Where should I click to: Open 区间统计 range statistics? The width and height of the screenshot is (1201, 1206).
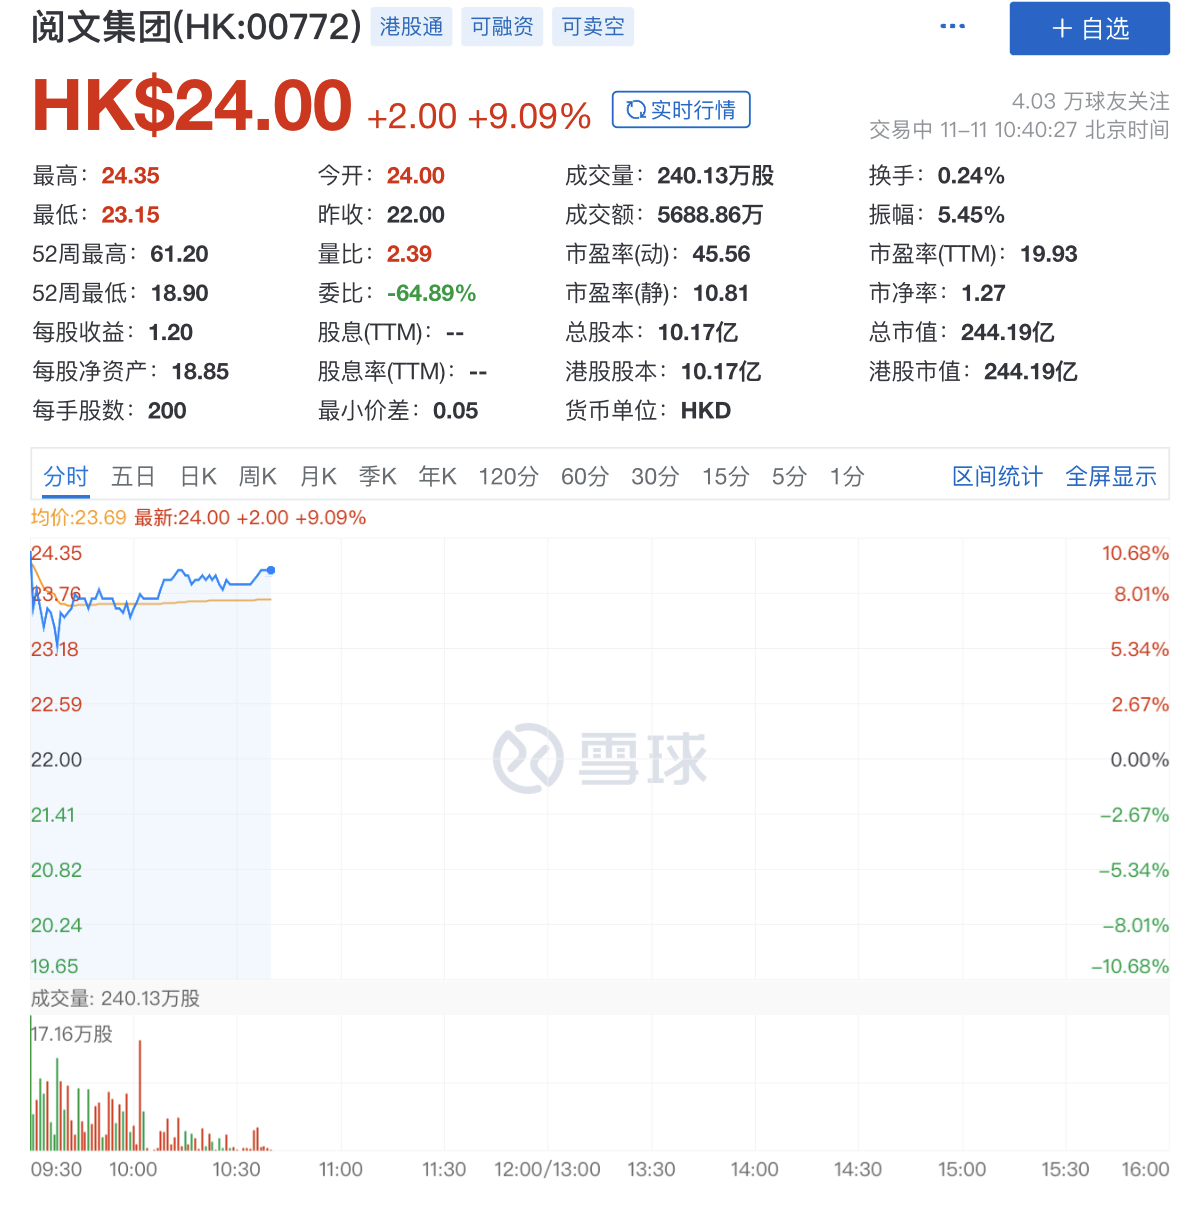(x=997, y=477)
